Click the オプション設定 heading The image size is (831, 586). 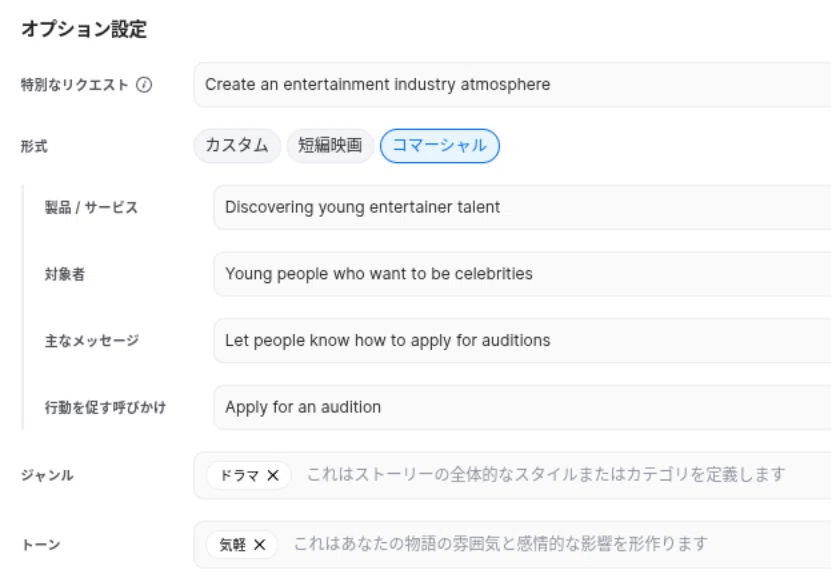tap(84, 29)
